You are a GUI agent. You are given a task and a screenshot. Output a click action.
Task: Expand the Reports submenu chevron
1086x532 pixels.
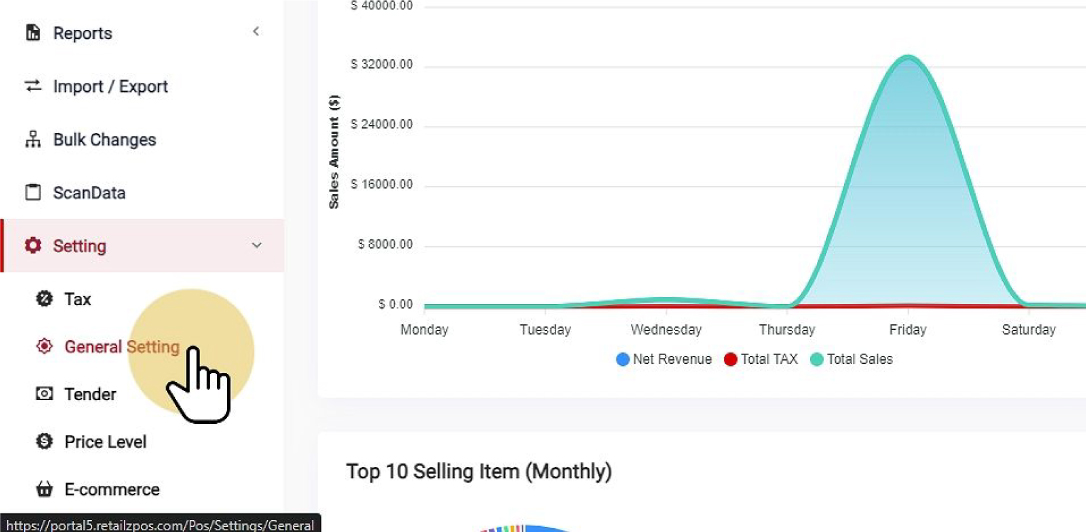(x=256, y=32)
